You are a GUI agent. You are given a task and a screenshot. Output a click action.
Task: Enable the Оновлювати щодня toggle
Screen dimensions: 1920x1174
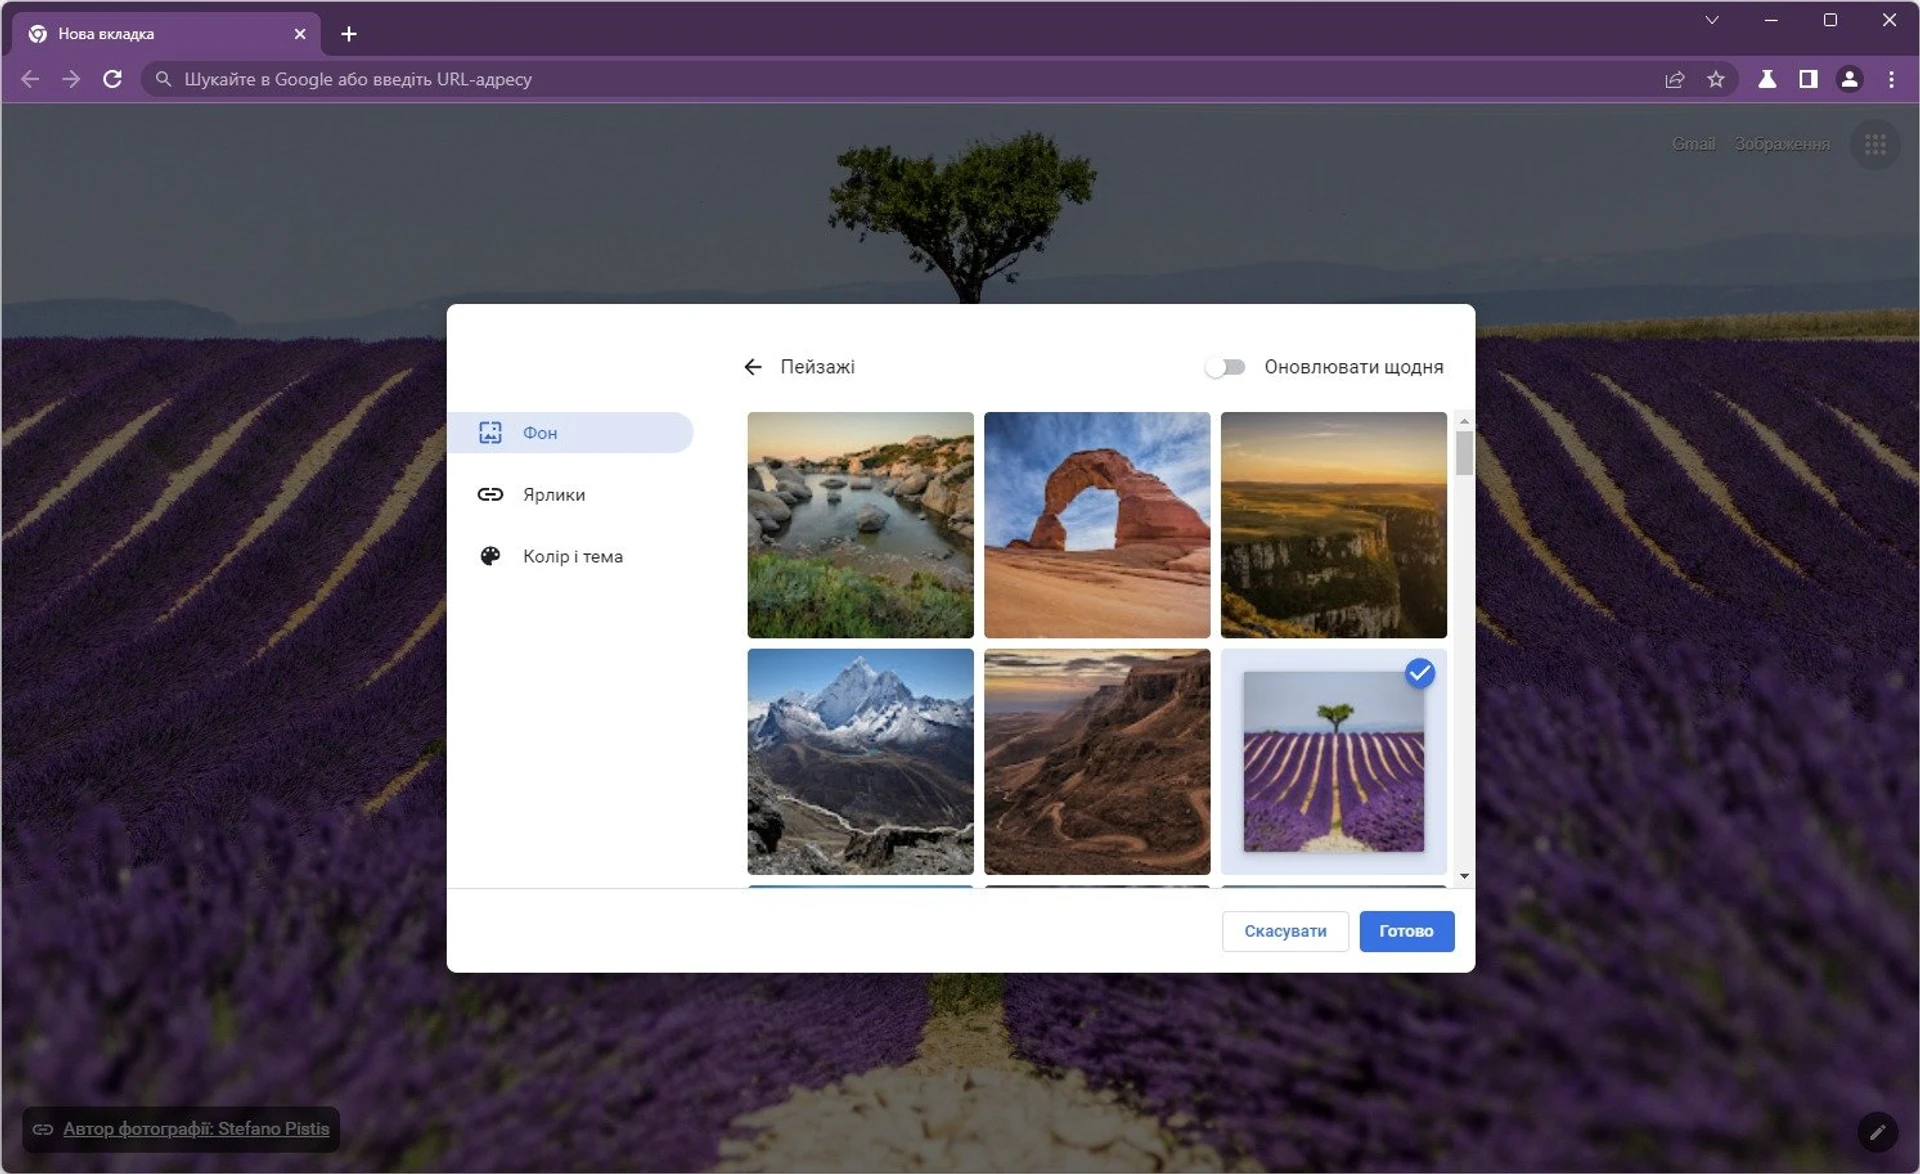tap(1224, 367)
